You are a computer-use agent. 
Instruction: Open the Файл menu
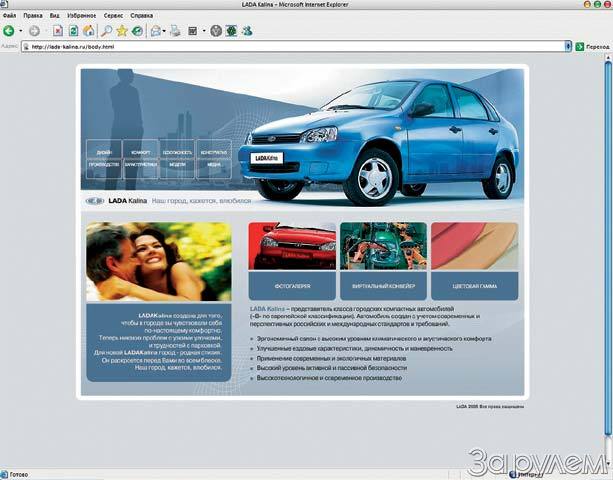[x=10, y=16]
